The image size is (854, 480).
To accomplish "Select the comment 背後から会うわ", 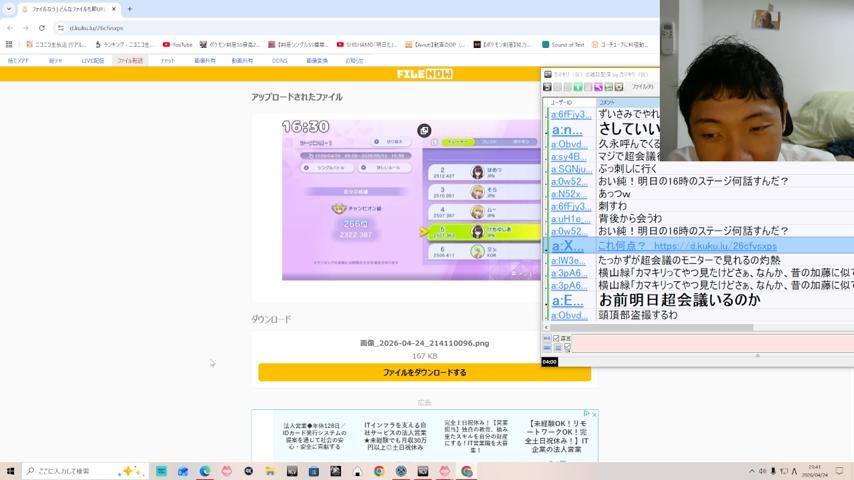I will coord(630,218).
